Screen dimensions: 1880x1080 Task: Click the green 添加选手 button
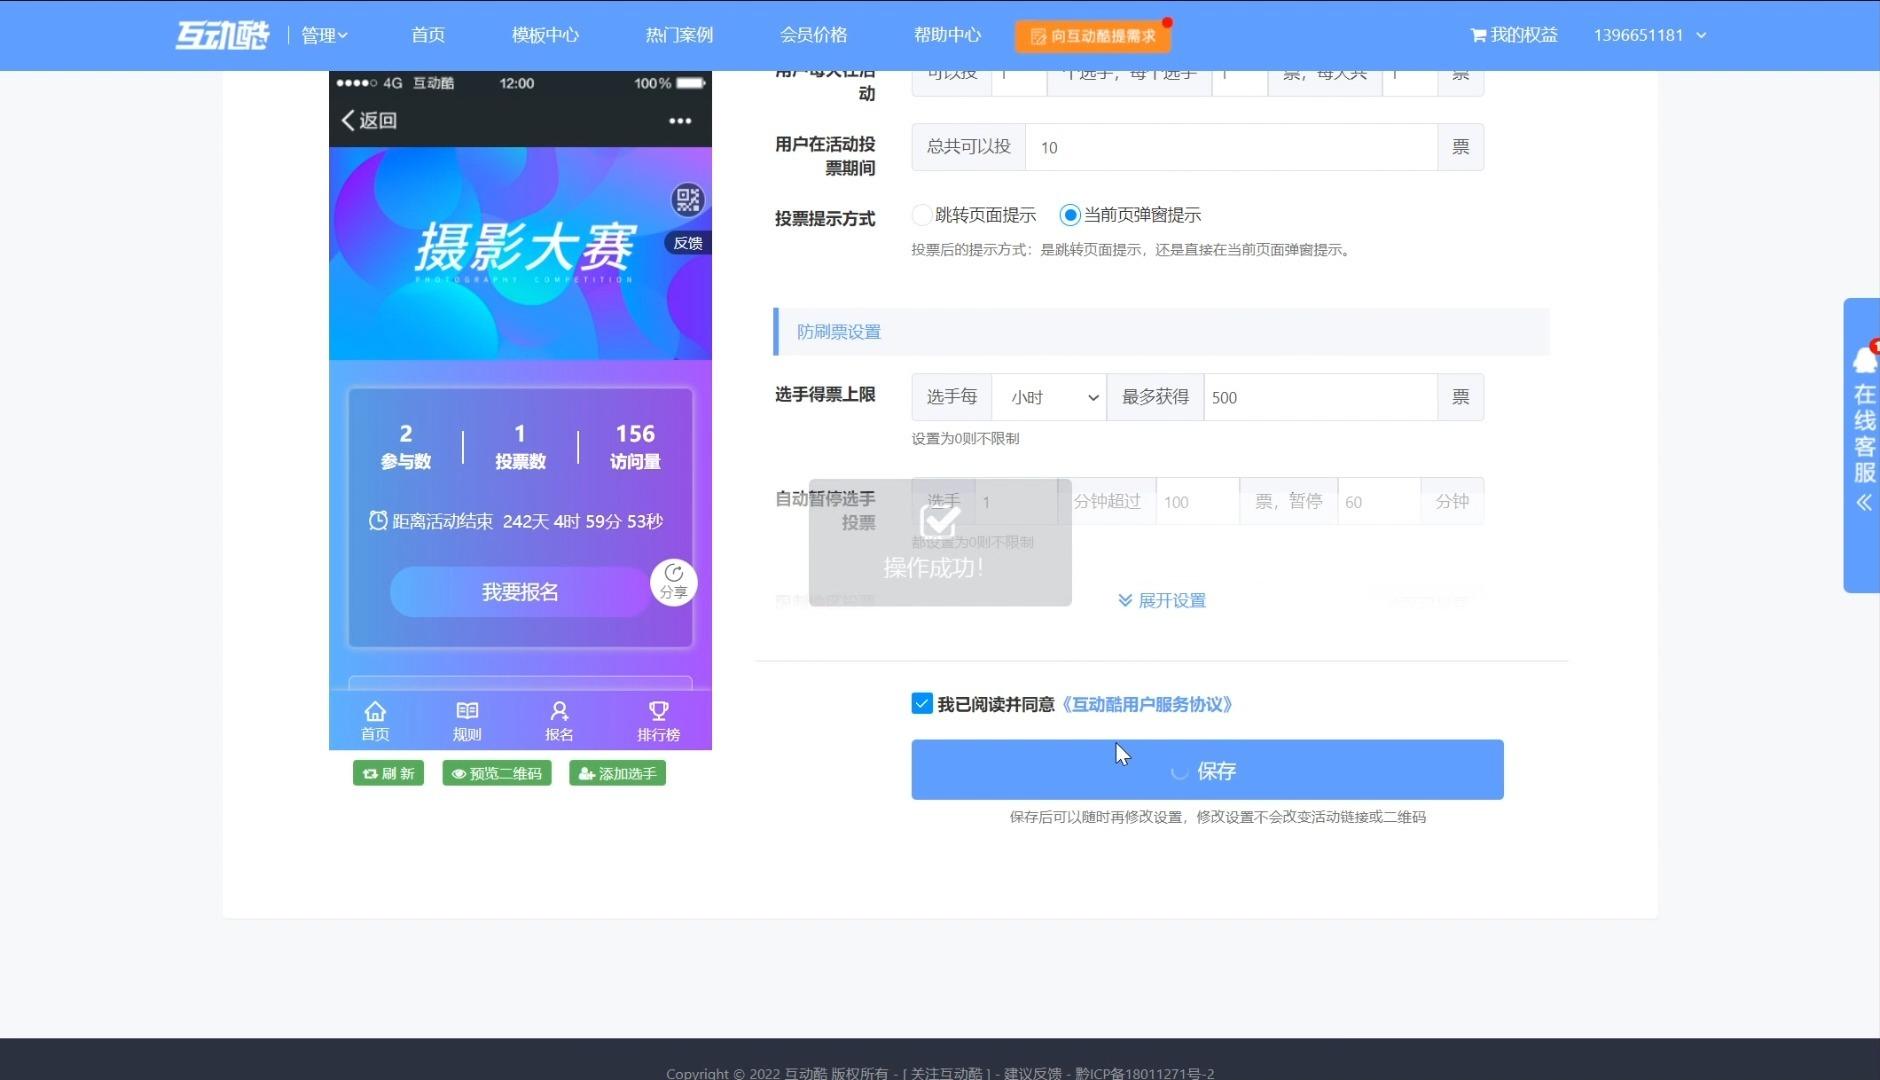coord(618,773)
